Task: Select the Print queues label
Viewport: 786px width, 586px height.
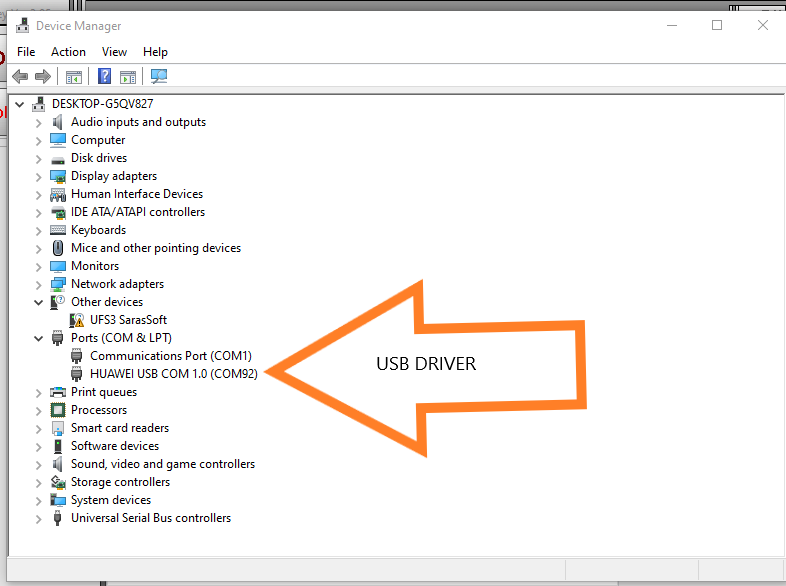Action: point(104,392)
